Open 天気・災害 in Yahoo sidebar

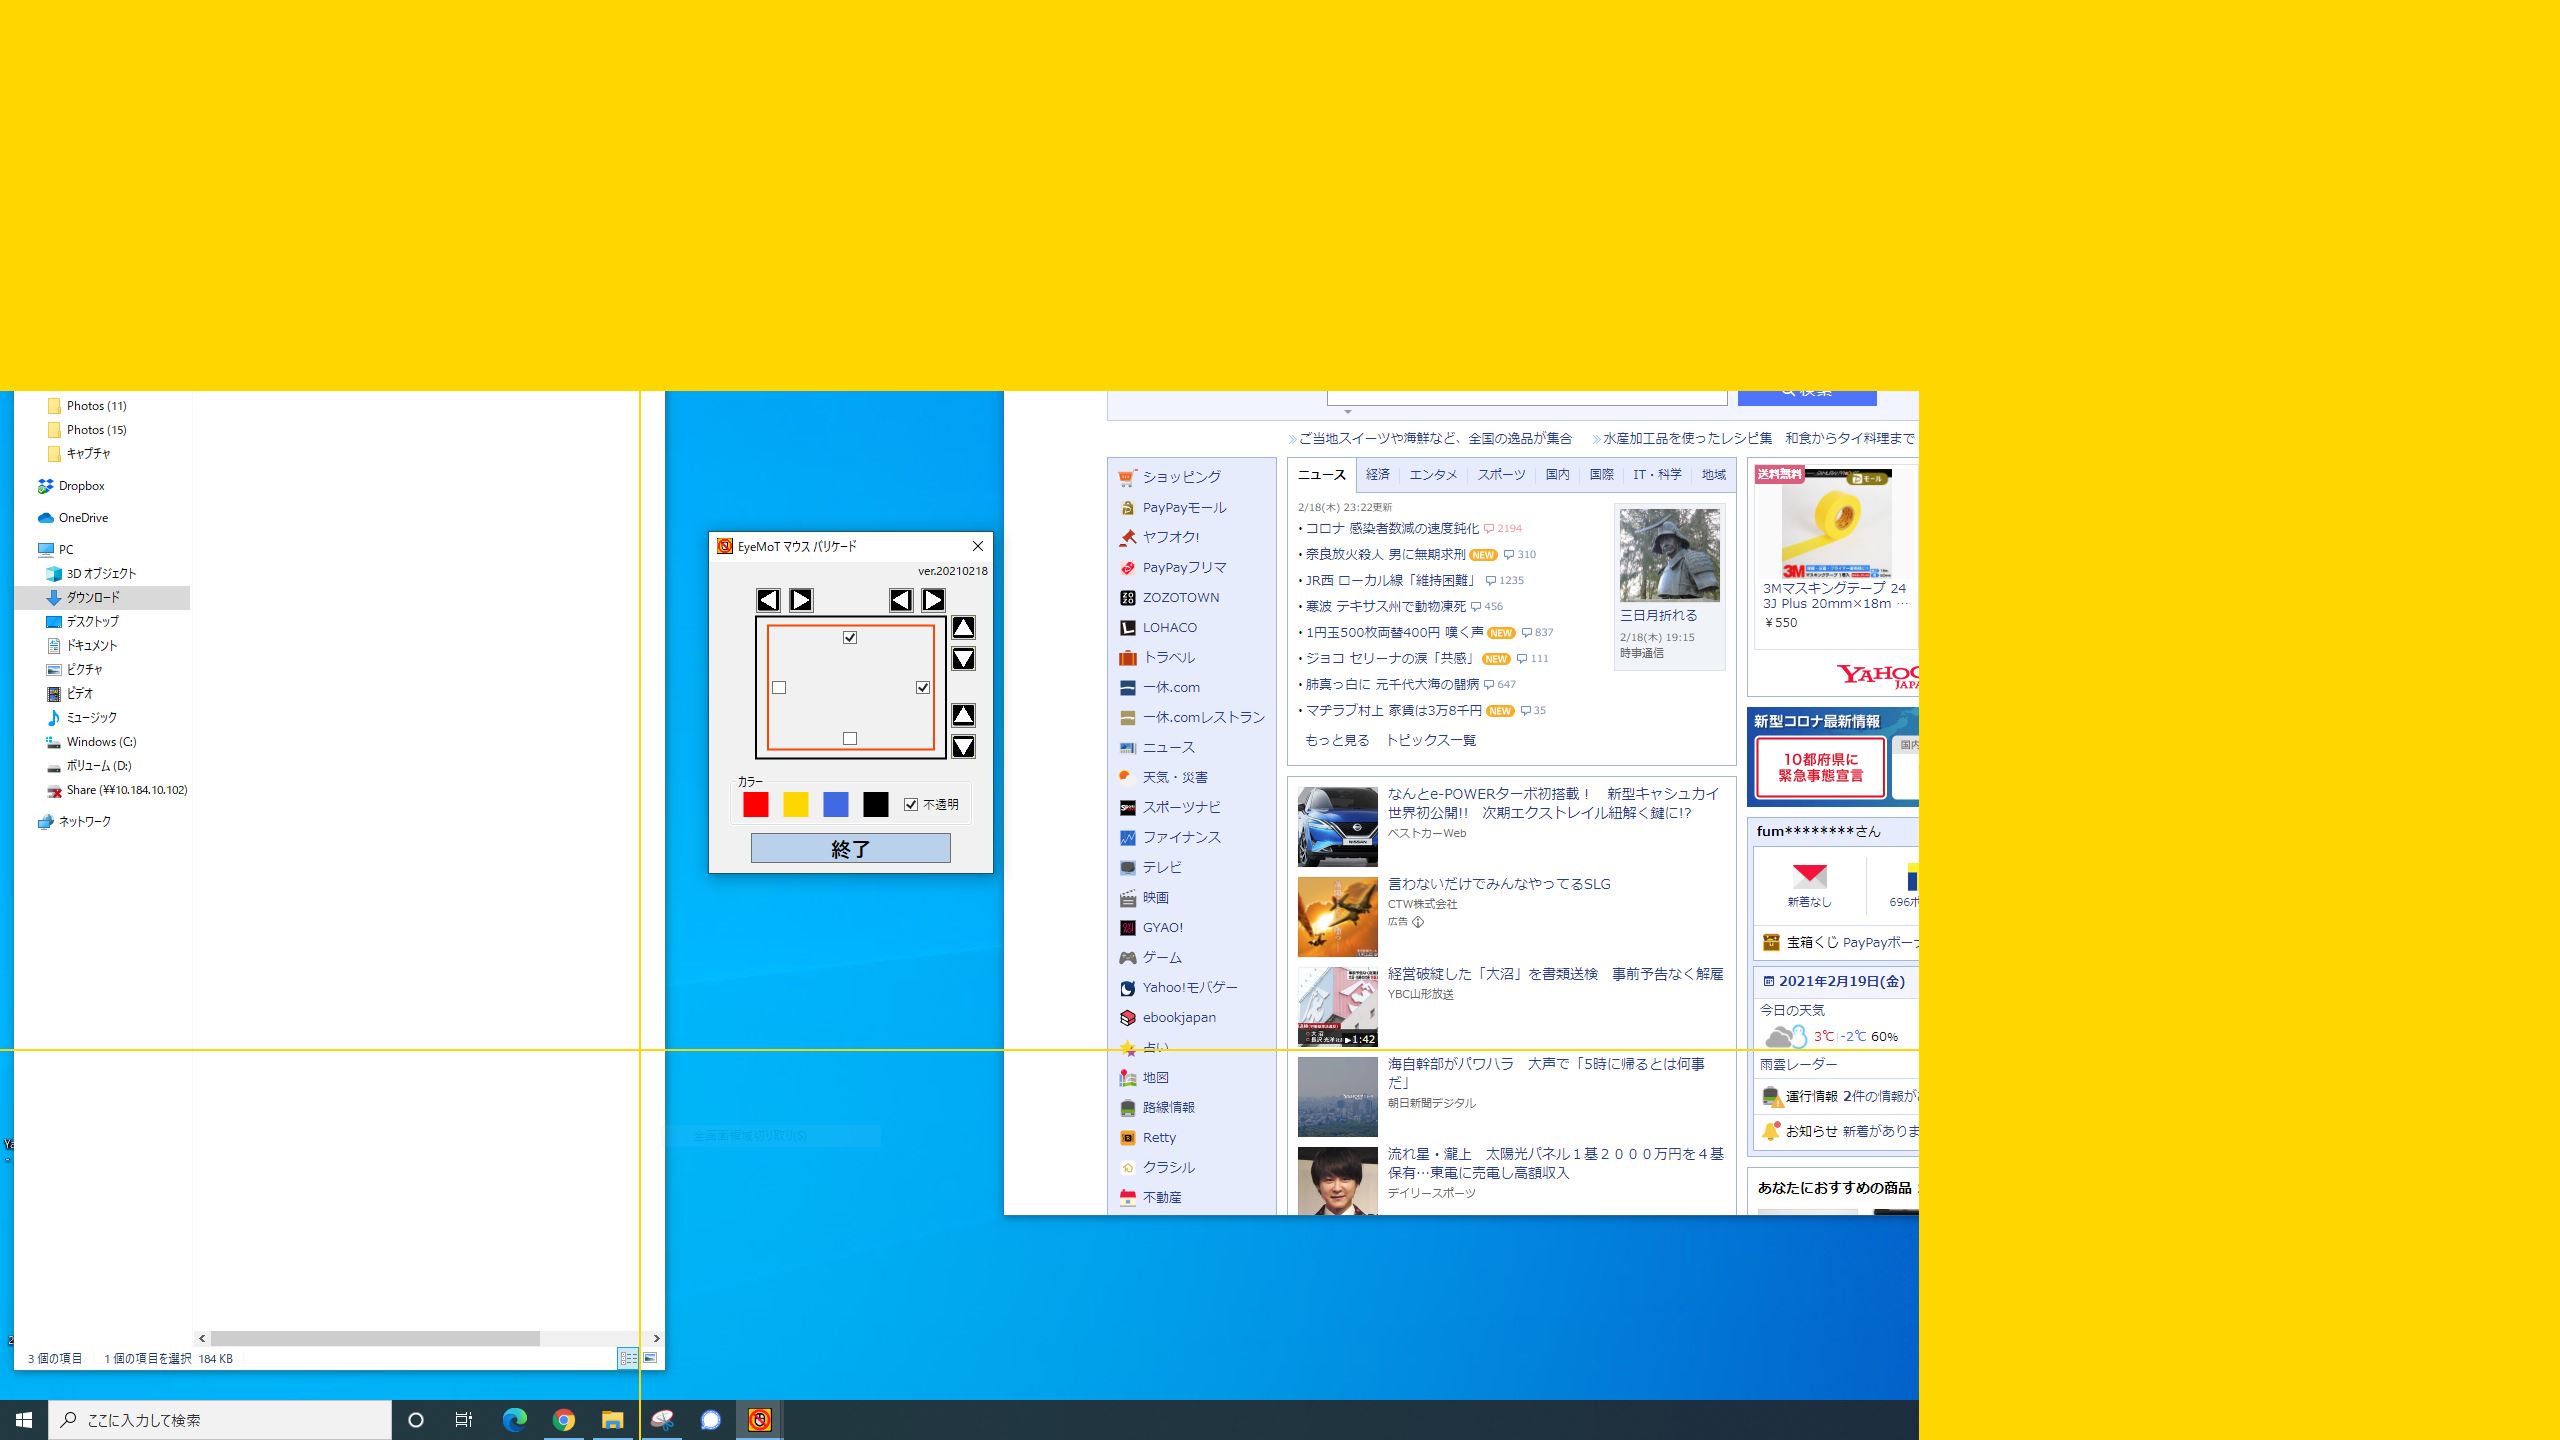pos(1174,777)
